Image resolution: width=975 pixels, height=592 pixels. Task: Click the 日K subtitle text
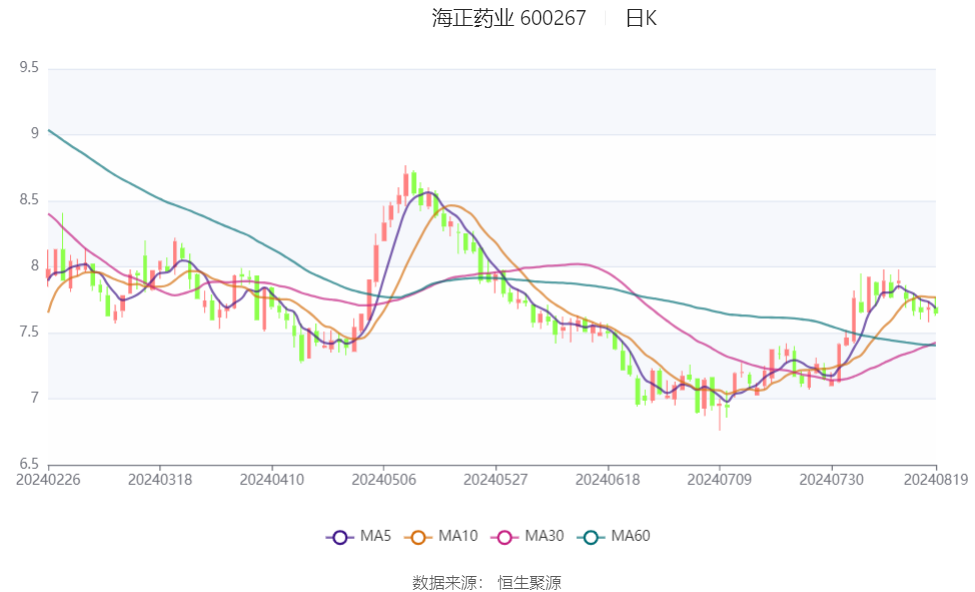pyautogui.click(x=640, y=18)
